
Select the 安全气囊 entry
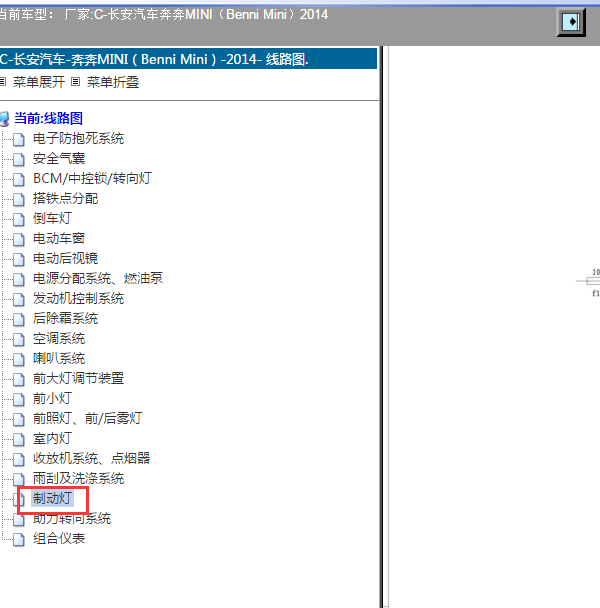[59, 159]
